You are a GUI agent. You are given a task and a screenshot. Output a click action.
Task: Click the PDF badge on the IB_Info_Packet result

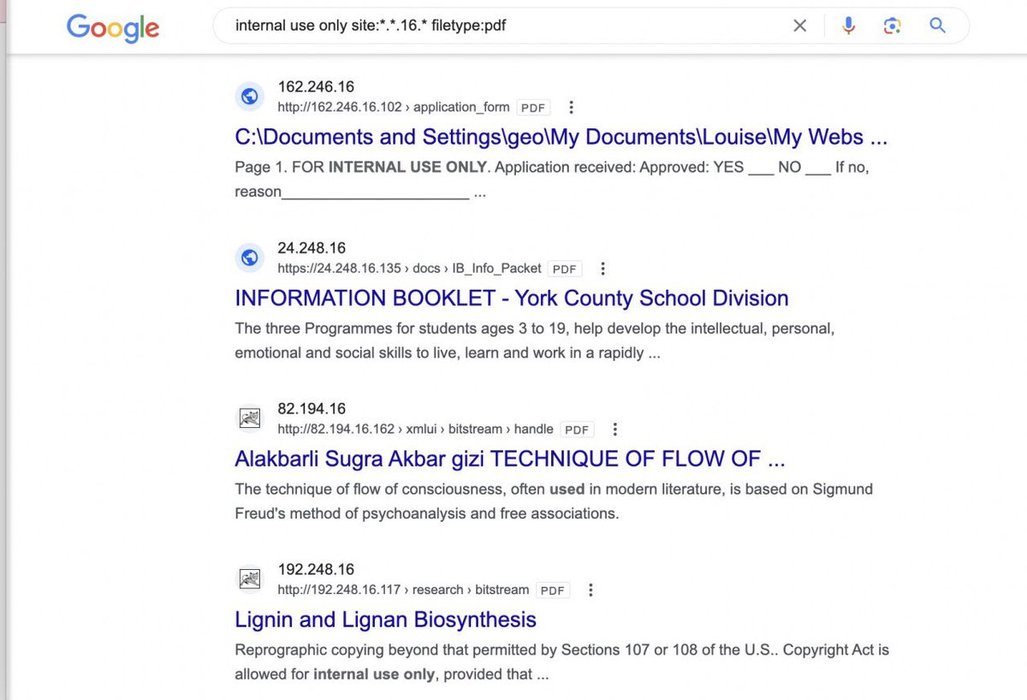[x=565, y=269]
